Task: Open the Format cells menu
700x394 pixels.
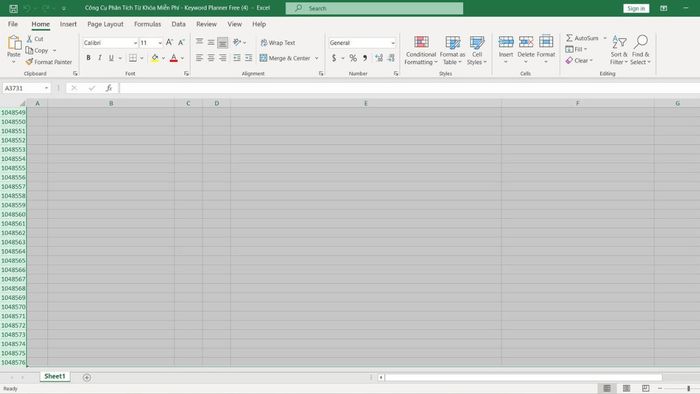Action: [x=546, y=49]
